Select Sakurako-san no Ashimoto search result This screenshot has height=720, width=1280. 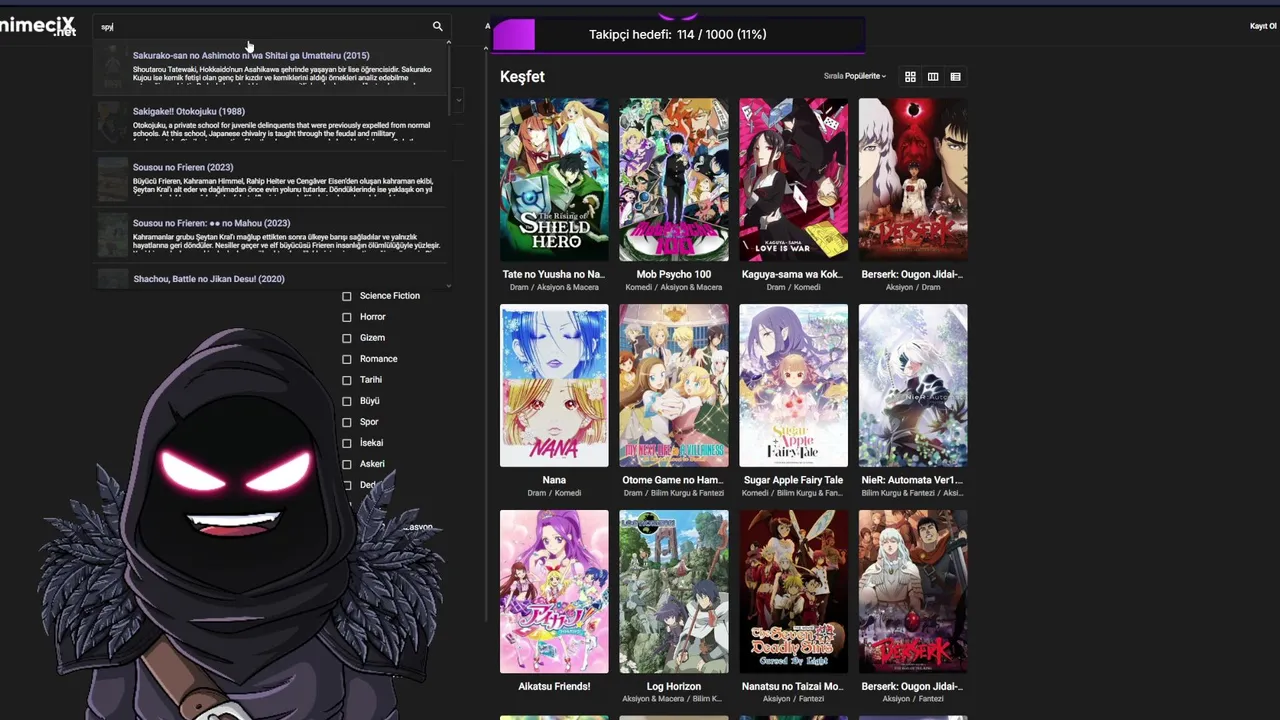[x=270, y=68]
